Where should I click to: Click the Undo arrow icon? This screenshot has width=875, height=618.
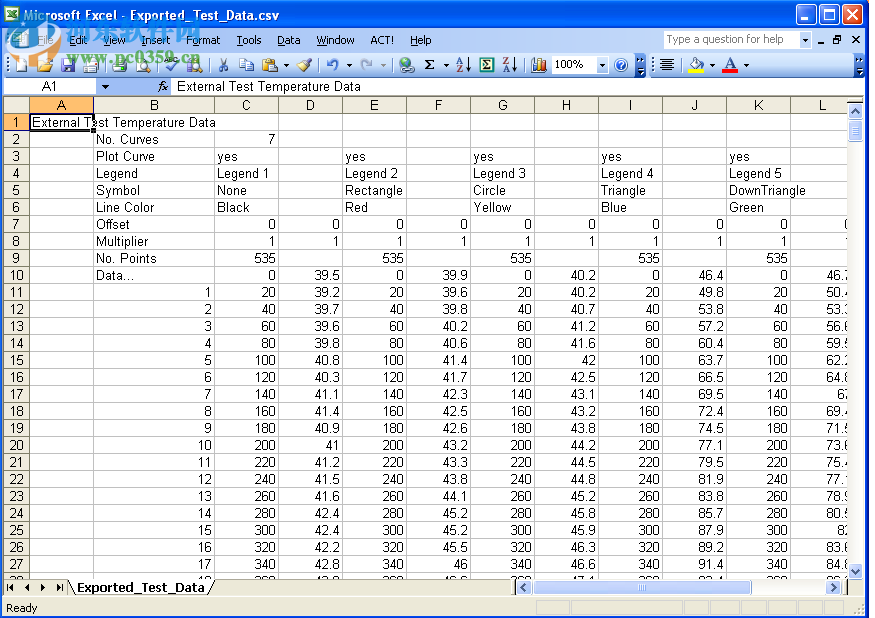[x=332, y=65]
